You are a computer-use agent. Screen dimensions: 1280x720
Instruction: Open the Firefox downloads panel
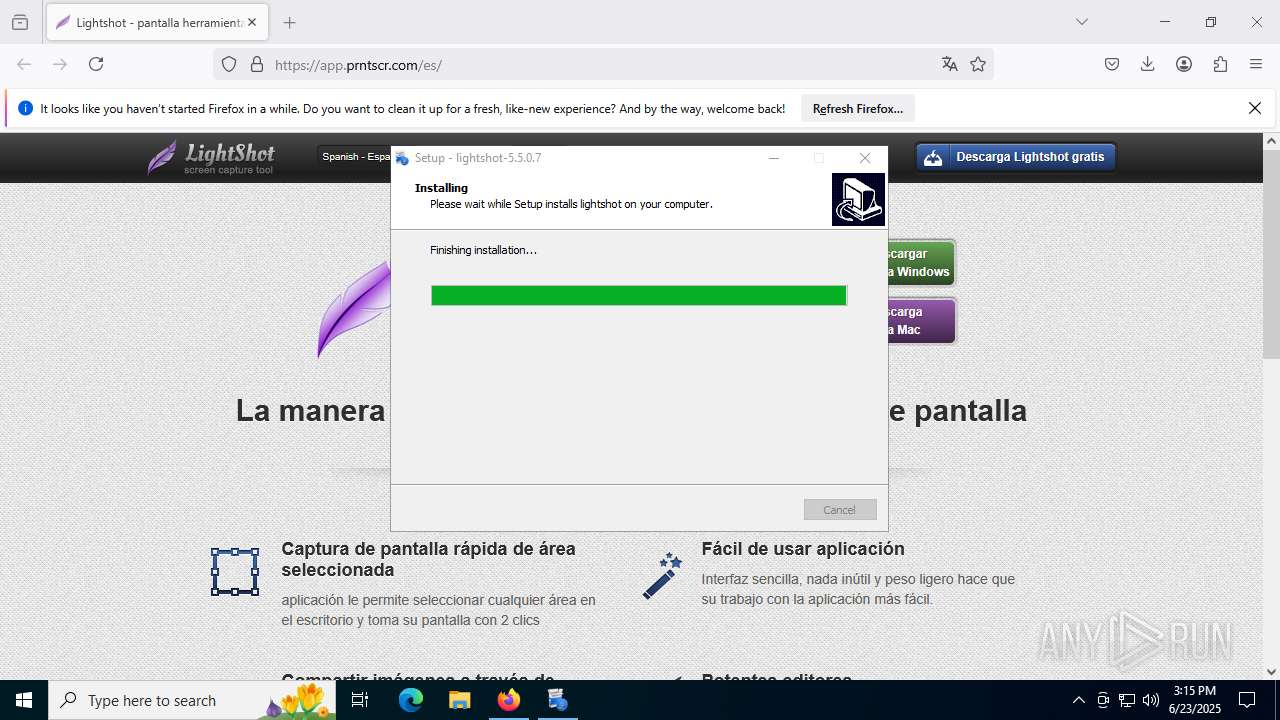1148,64
